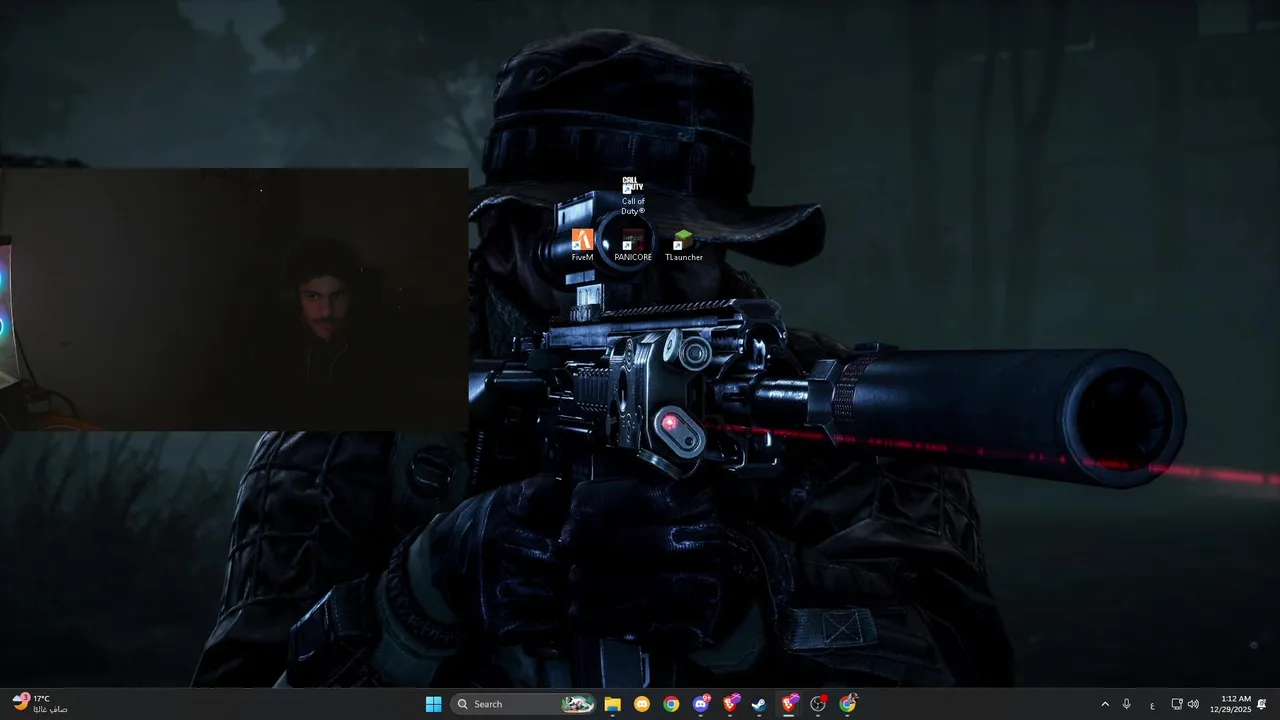Viewport: 1280px width, 720px height.
Task: Select the PANICORE desktop shortcut
Action: coord(633,245)
